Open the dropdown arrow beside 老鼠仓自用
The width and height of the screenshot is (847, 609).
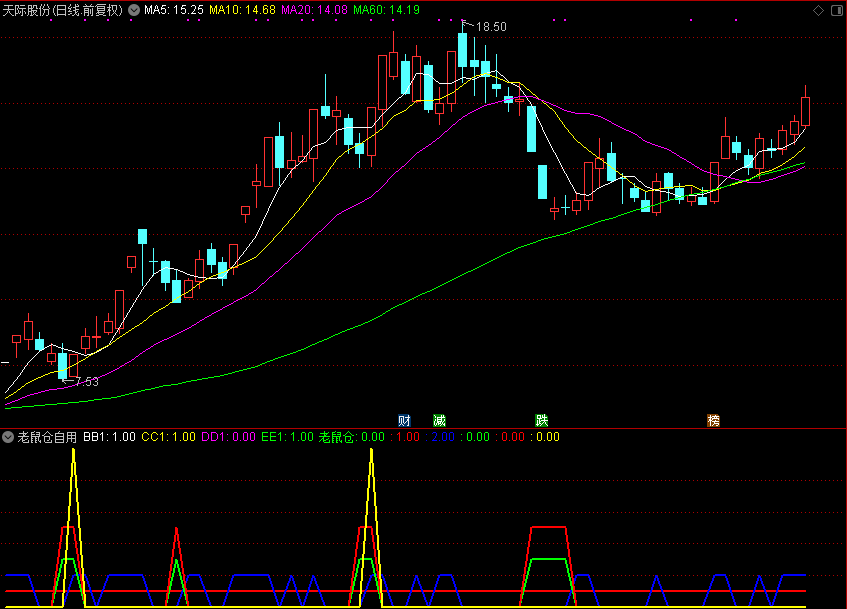coord(8,437)
